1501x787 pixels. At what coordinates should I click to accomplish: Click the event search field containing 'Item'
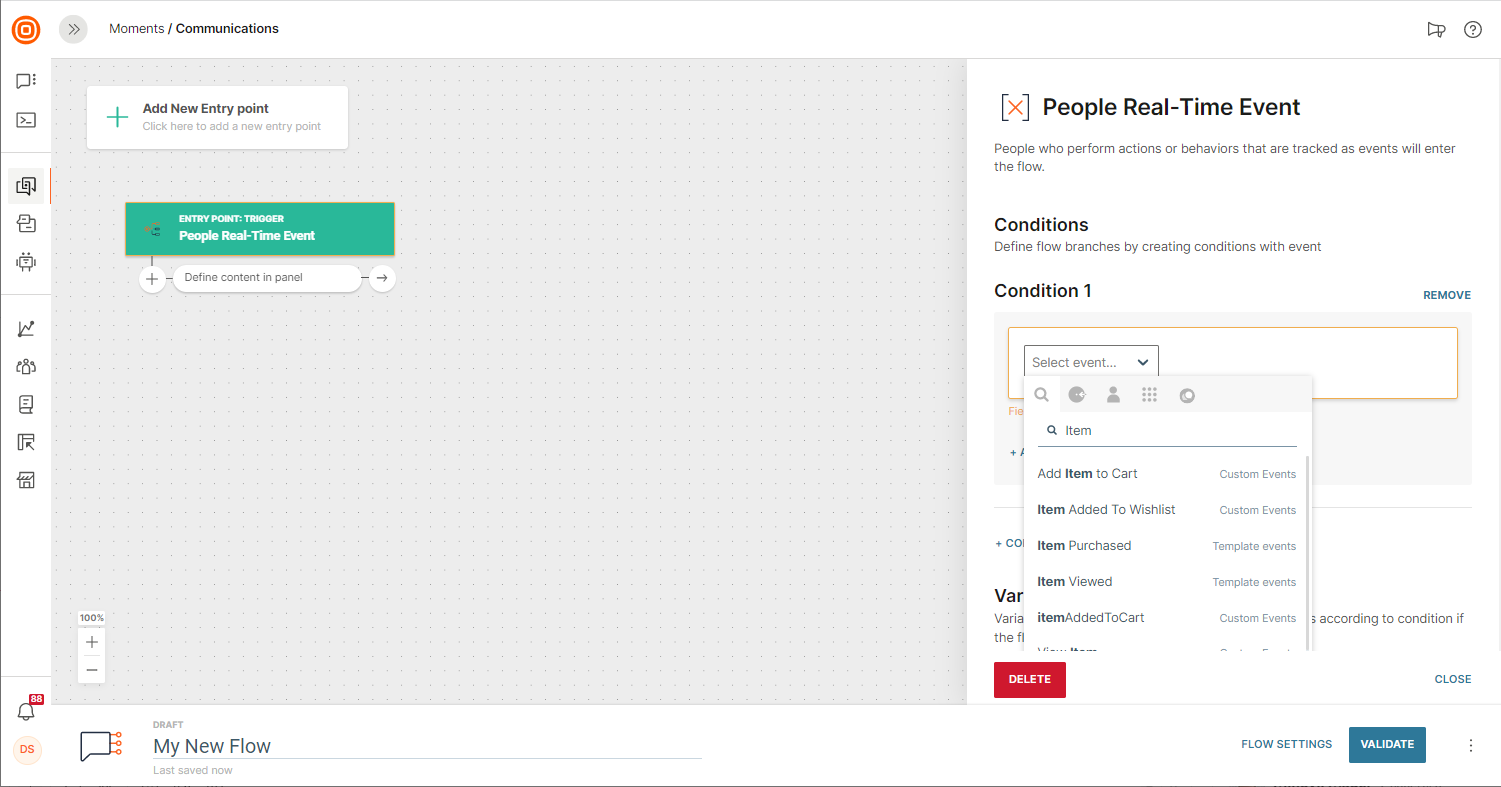point(1175,431)
